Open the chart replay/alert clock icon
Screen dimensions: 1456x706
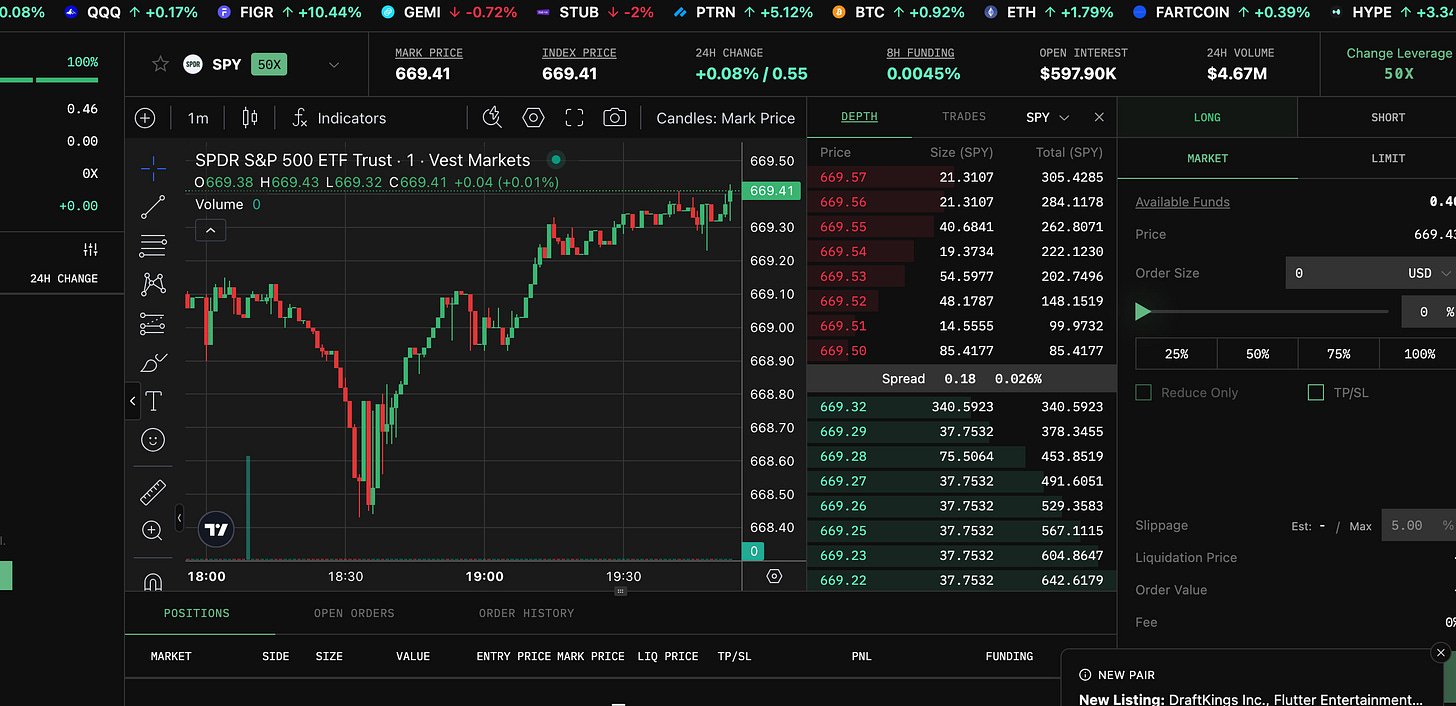point(492,118)
